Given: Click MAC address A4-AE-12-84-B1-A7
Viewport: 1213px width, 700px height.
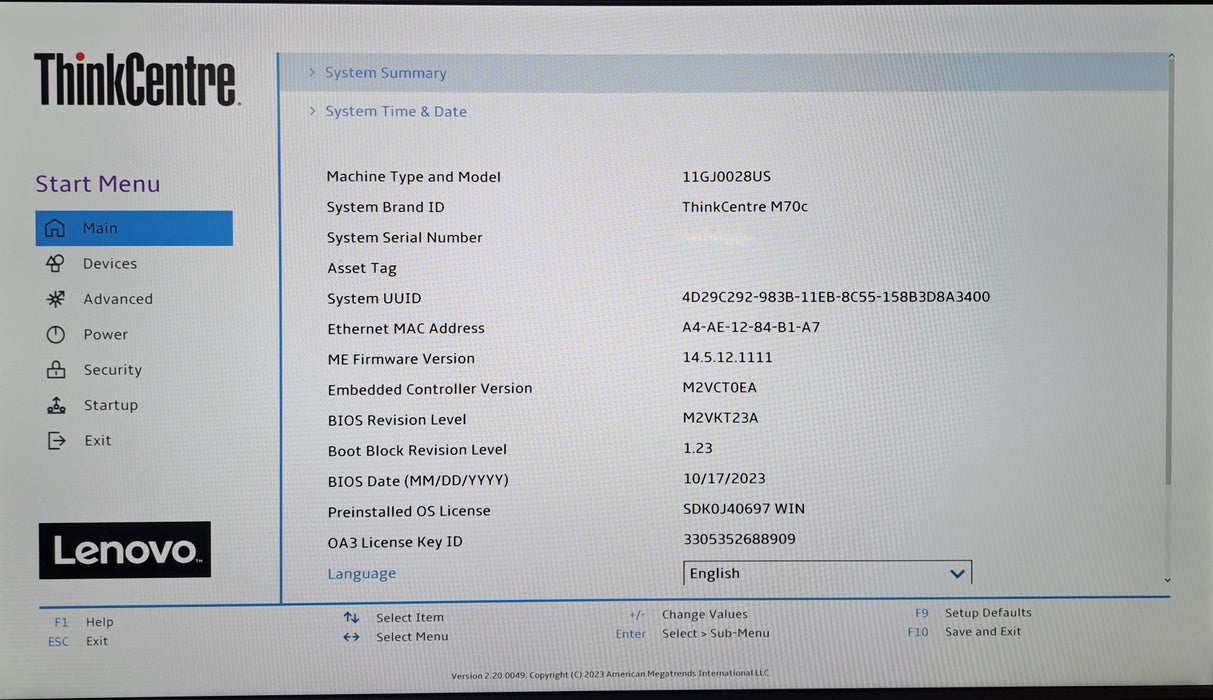Looking at the screenshot, I should 751,327.
